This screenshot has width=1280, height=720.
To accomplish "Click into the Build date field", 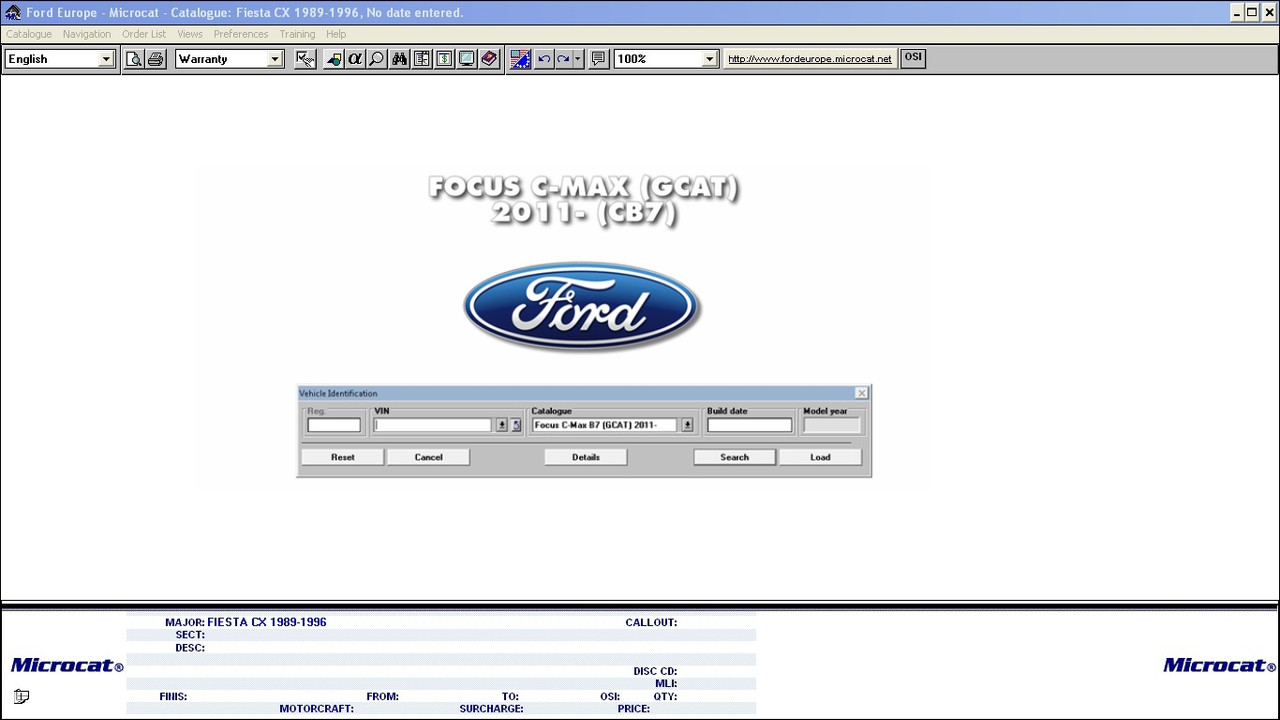I will tap(749, 425).
